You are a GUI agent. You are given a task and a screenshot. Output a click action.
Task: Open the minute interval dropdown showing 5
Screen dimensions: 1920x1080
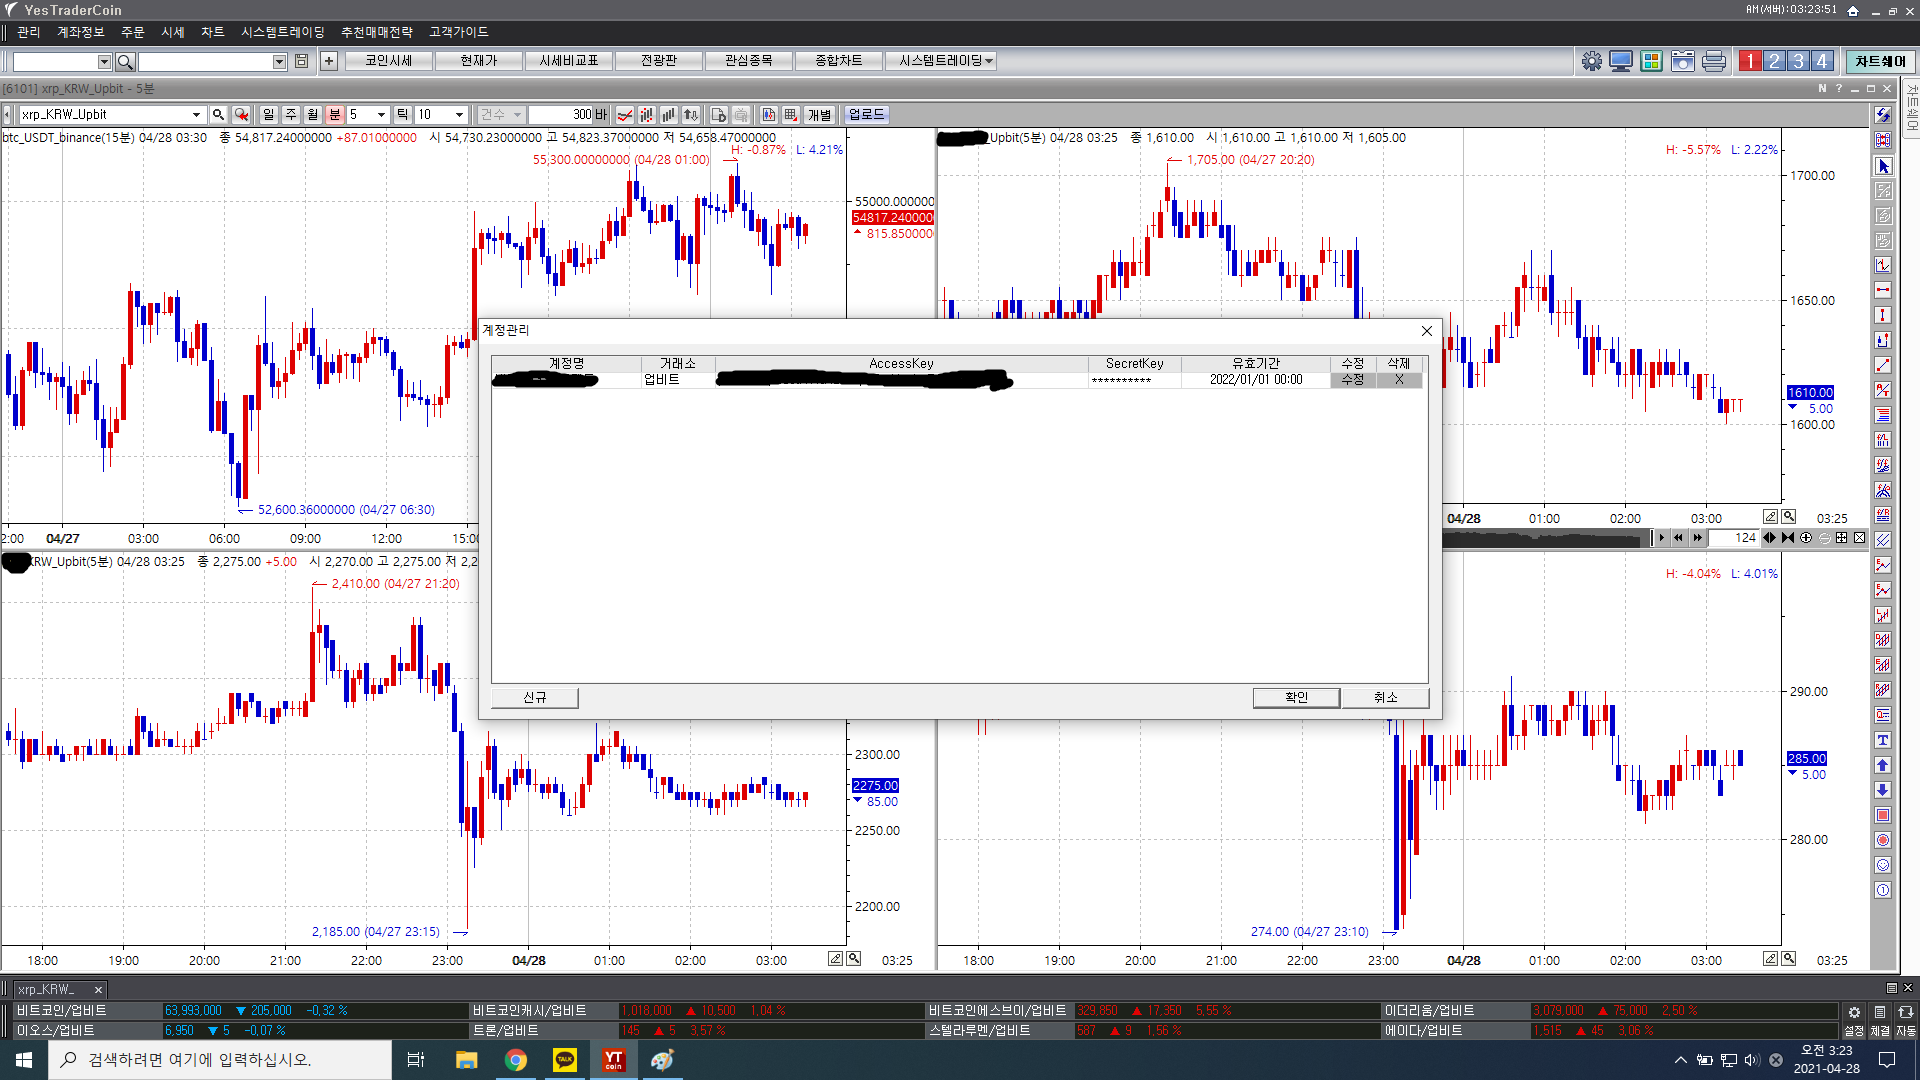point(381,115)
